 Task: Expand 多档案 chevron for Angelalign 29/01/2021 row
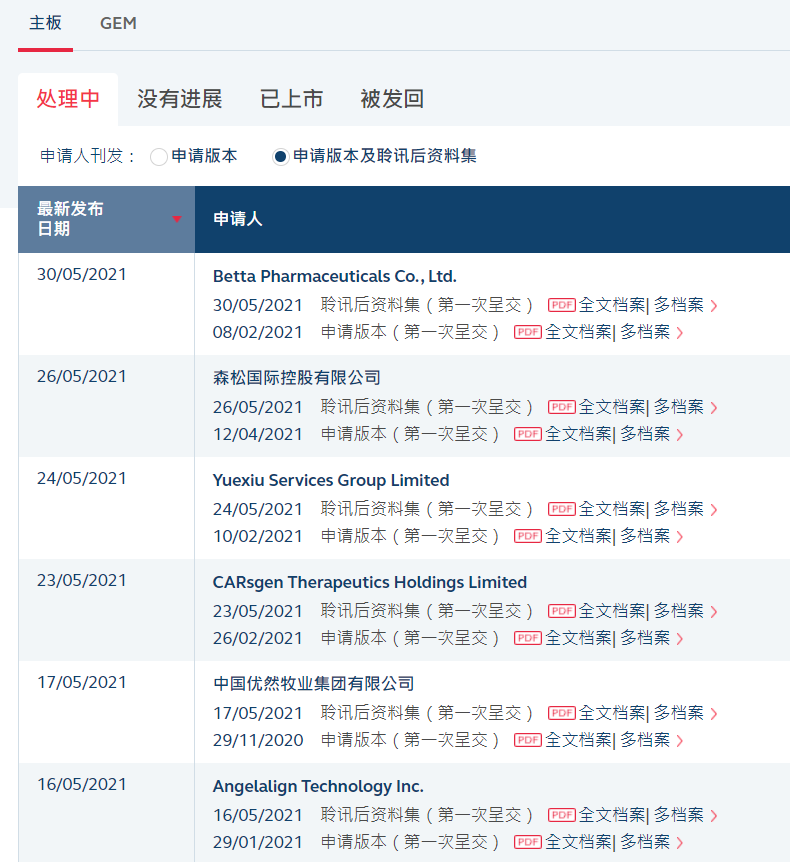pos(680,843)
